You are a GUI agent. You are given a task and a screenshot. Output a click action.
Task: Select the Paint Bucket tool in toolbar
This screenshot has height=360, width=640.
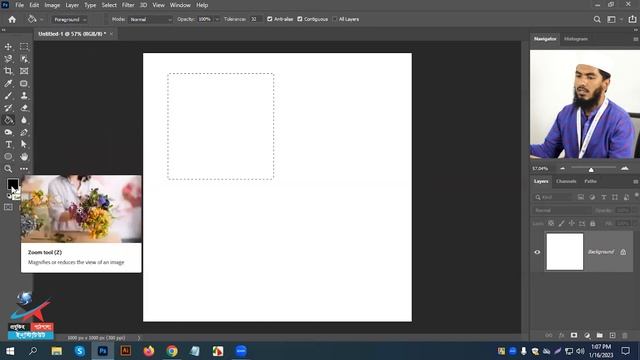(x=8, y=120)
